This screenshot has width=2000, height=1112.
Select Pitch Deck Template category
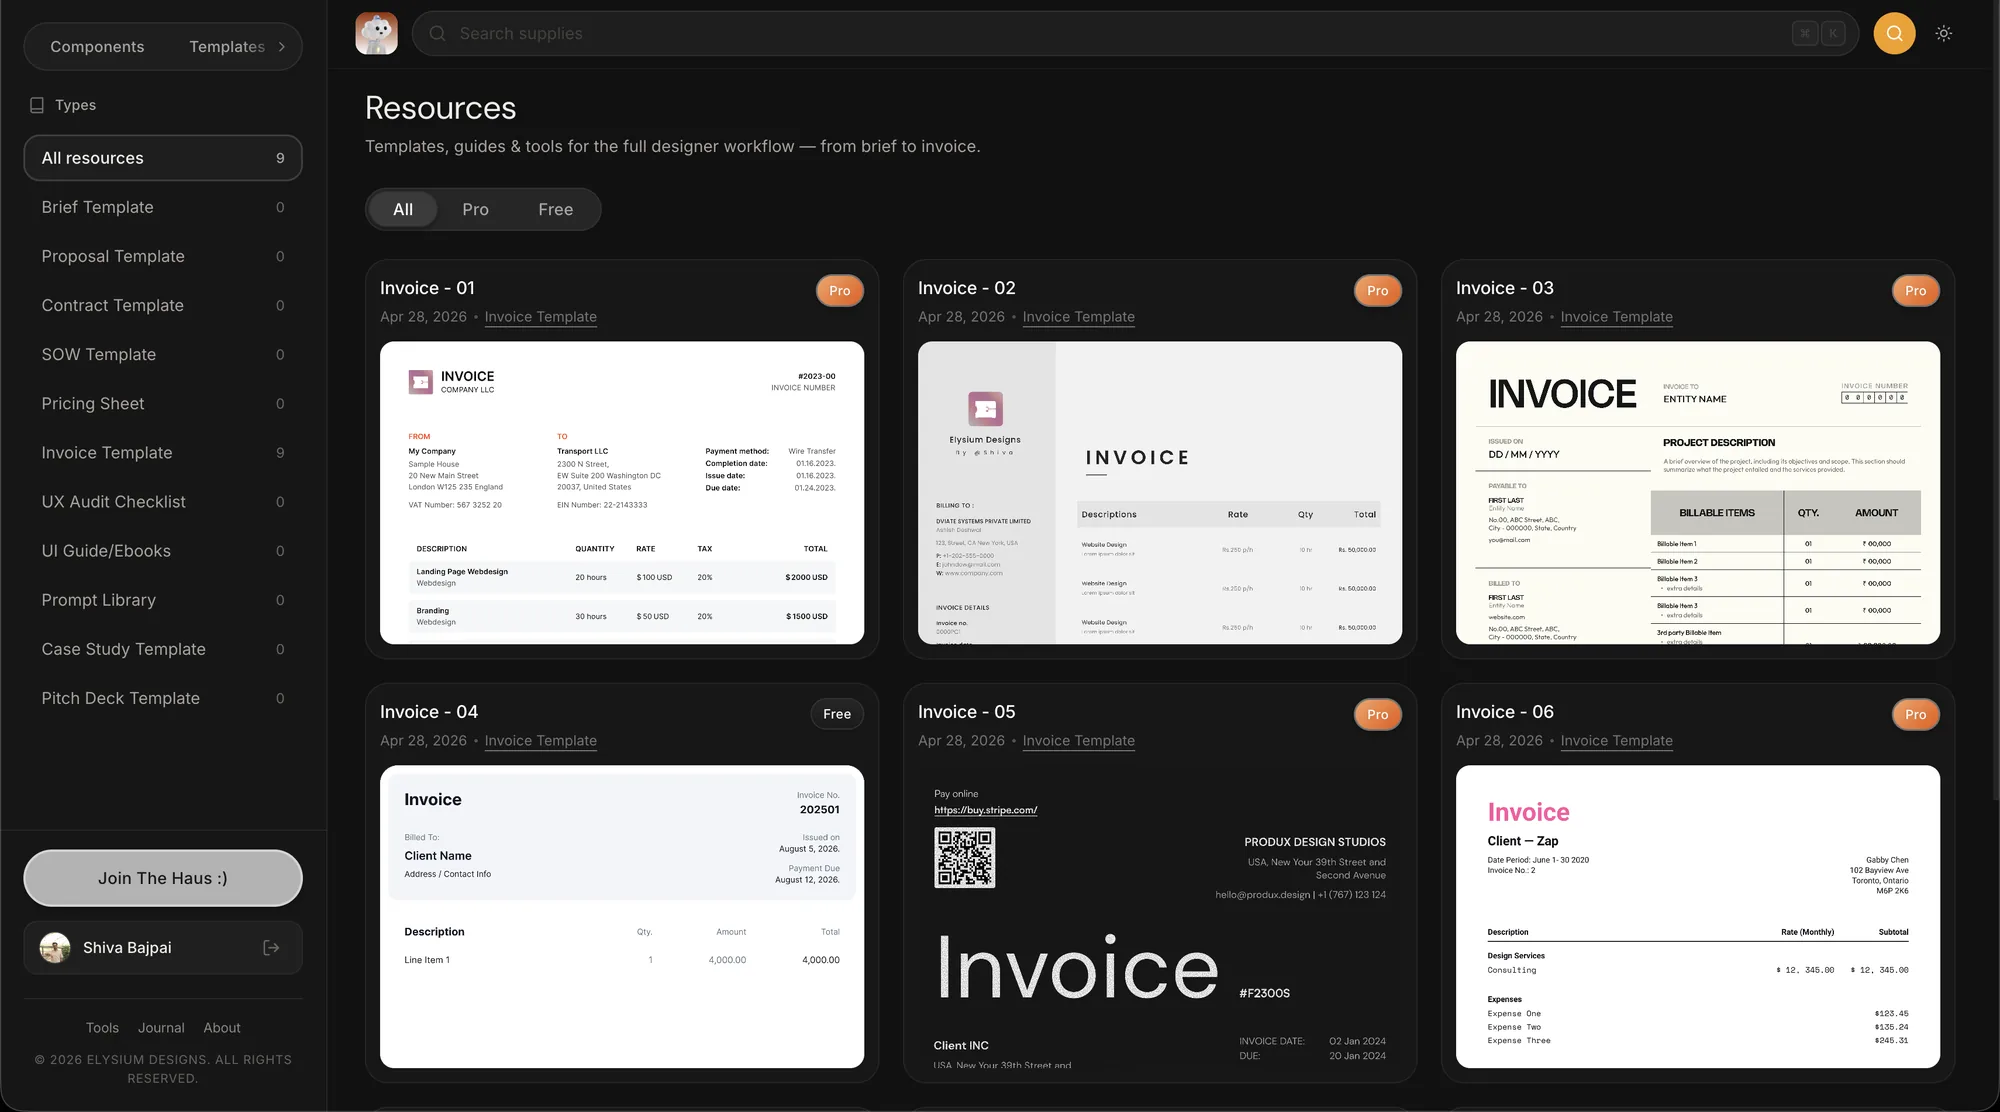click(x=163, y=697)
